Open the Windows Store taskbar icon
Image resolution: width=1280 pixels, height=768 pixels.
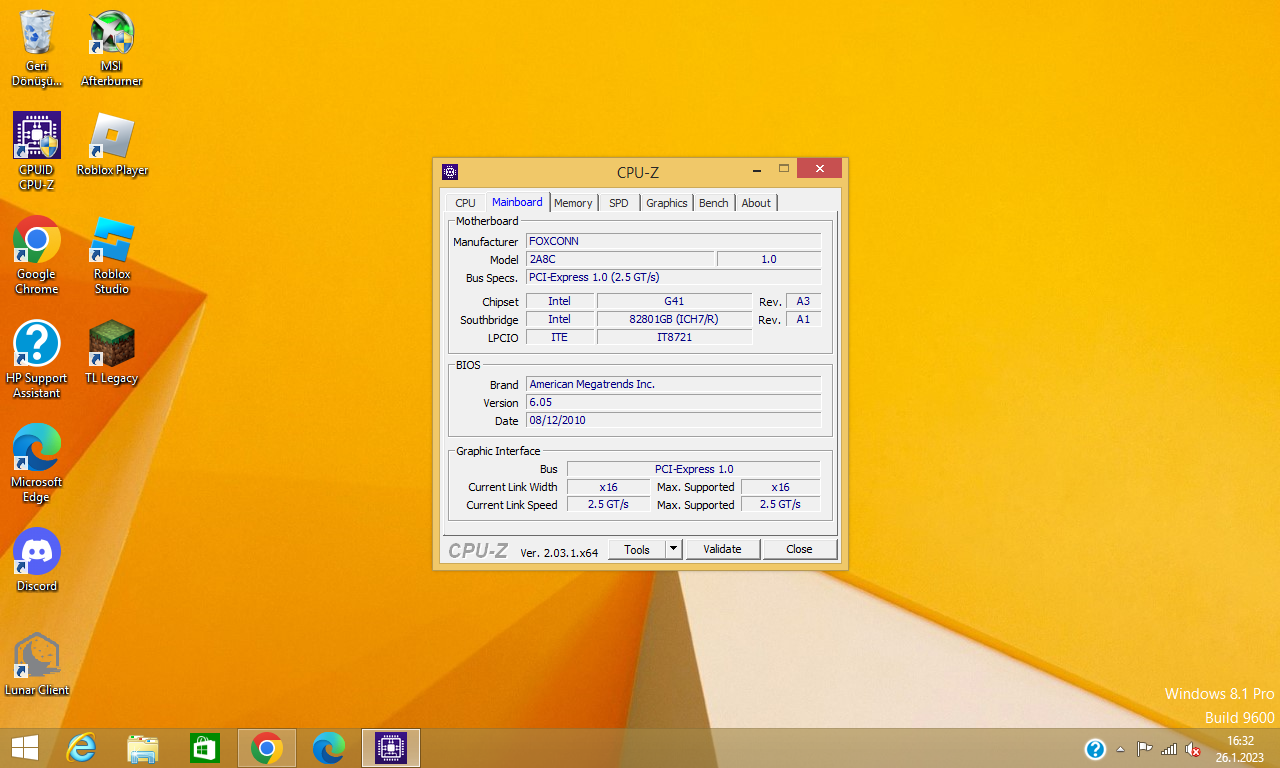[205, 748]
